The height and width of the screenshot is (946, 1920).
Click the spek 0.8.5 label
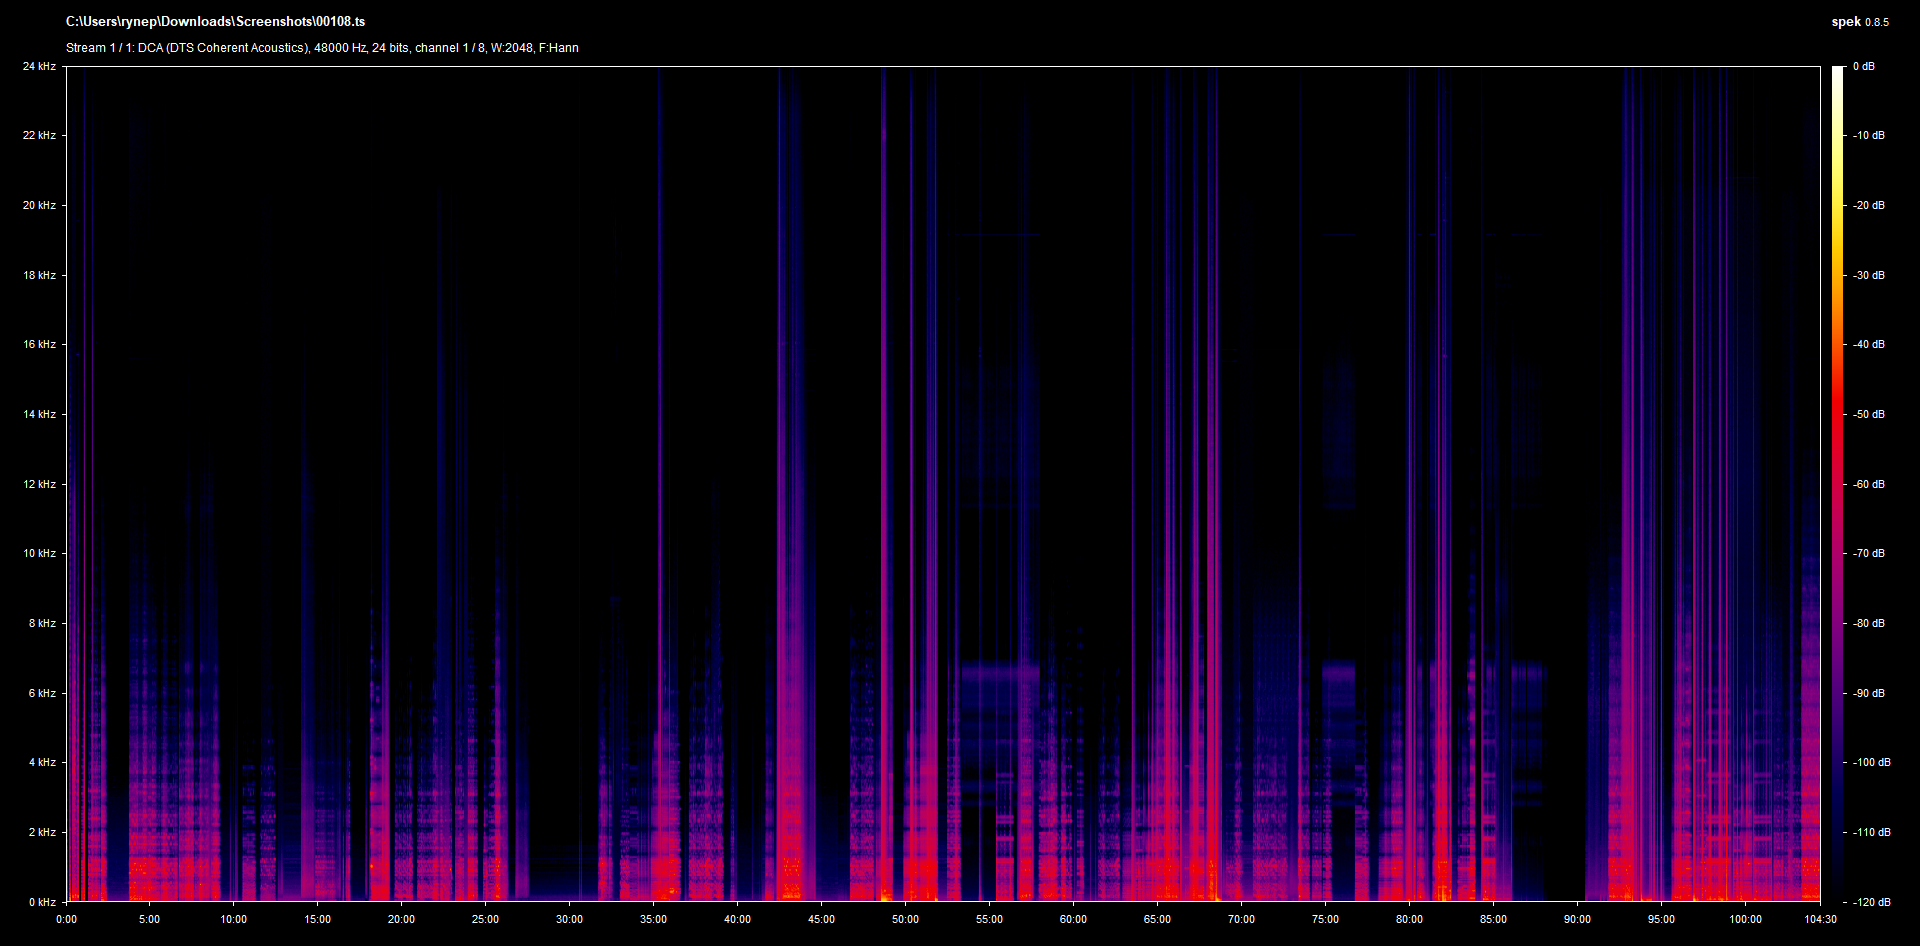click(x=1860, y=21)
